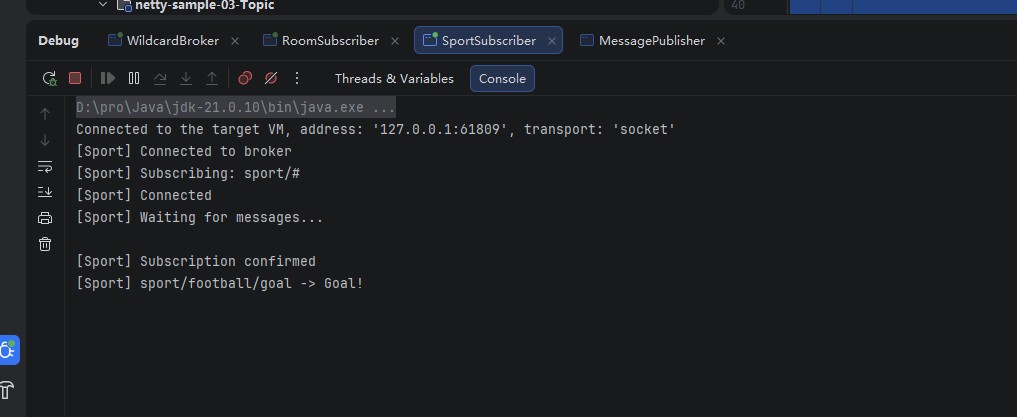
Task: Pause the program with pause icon
Action: [x=134, y=78]
